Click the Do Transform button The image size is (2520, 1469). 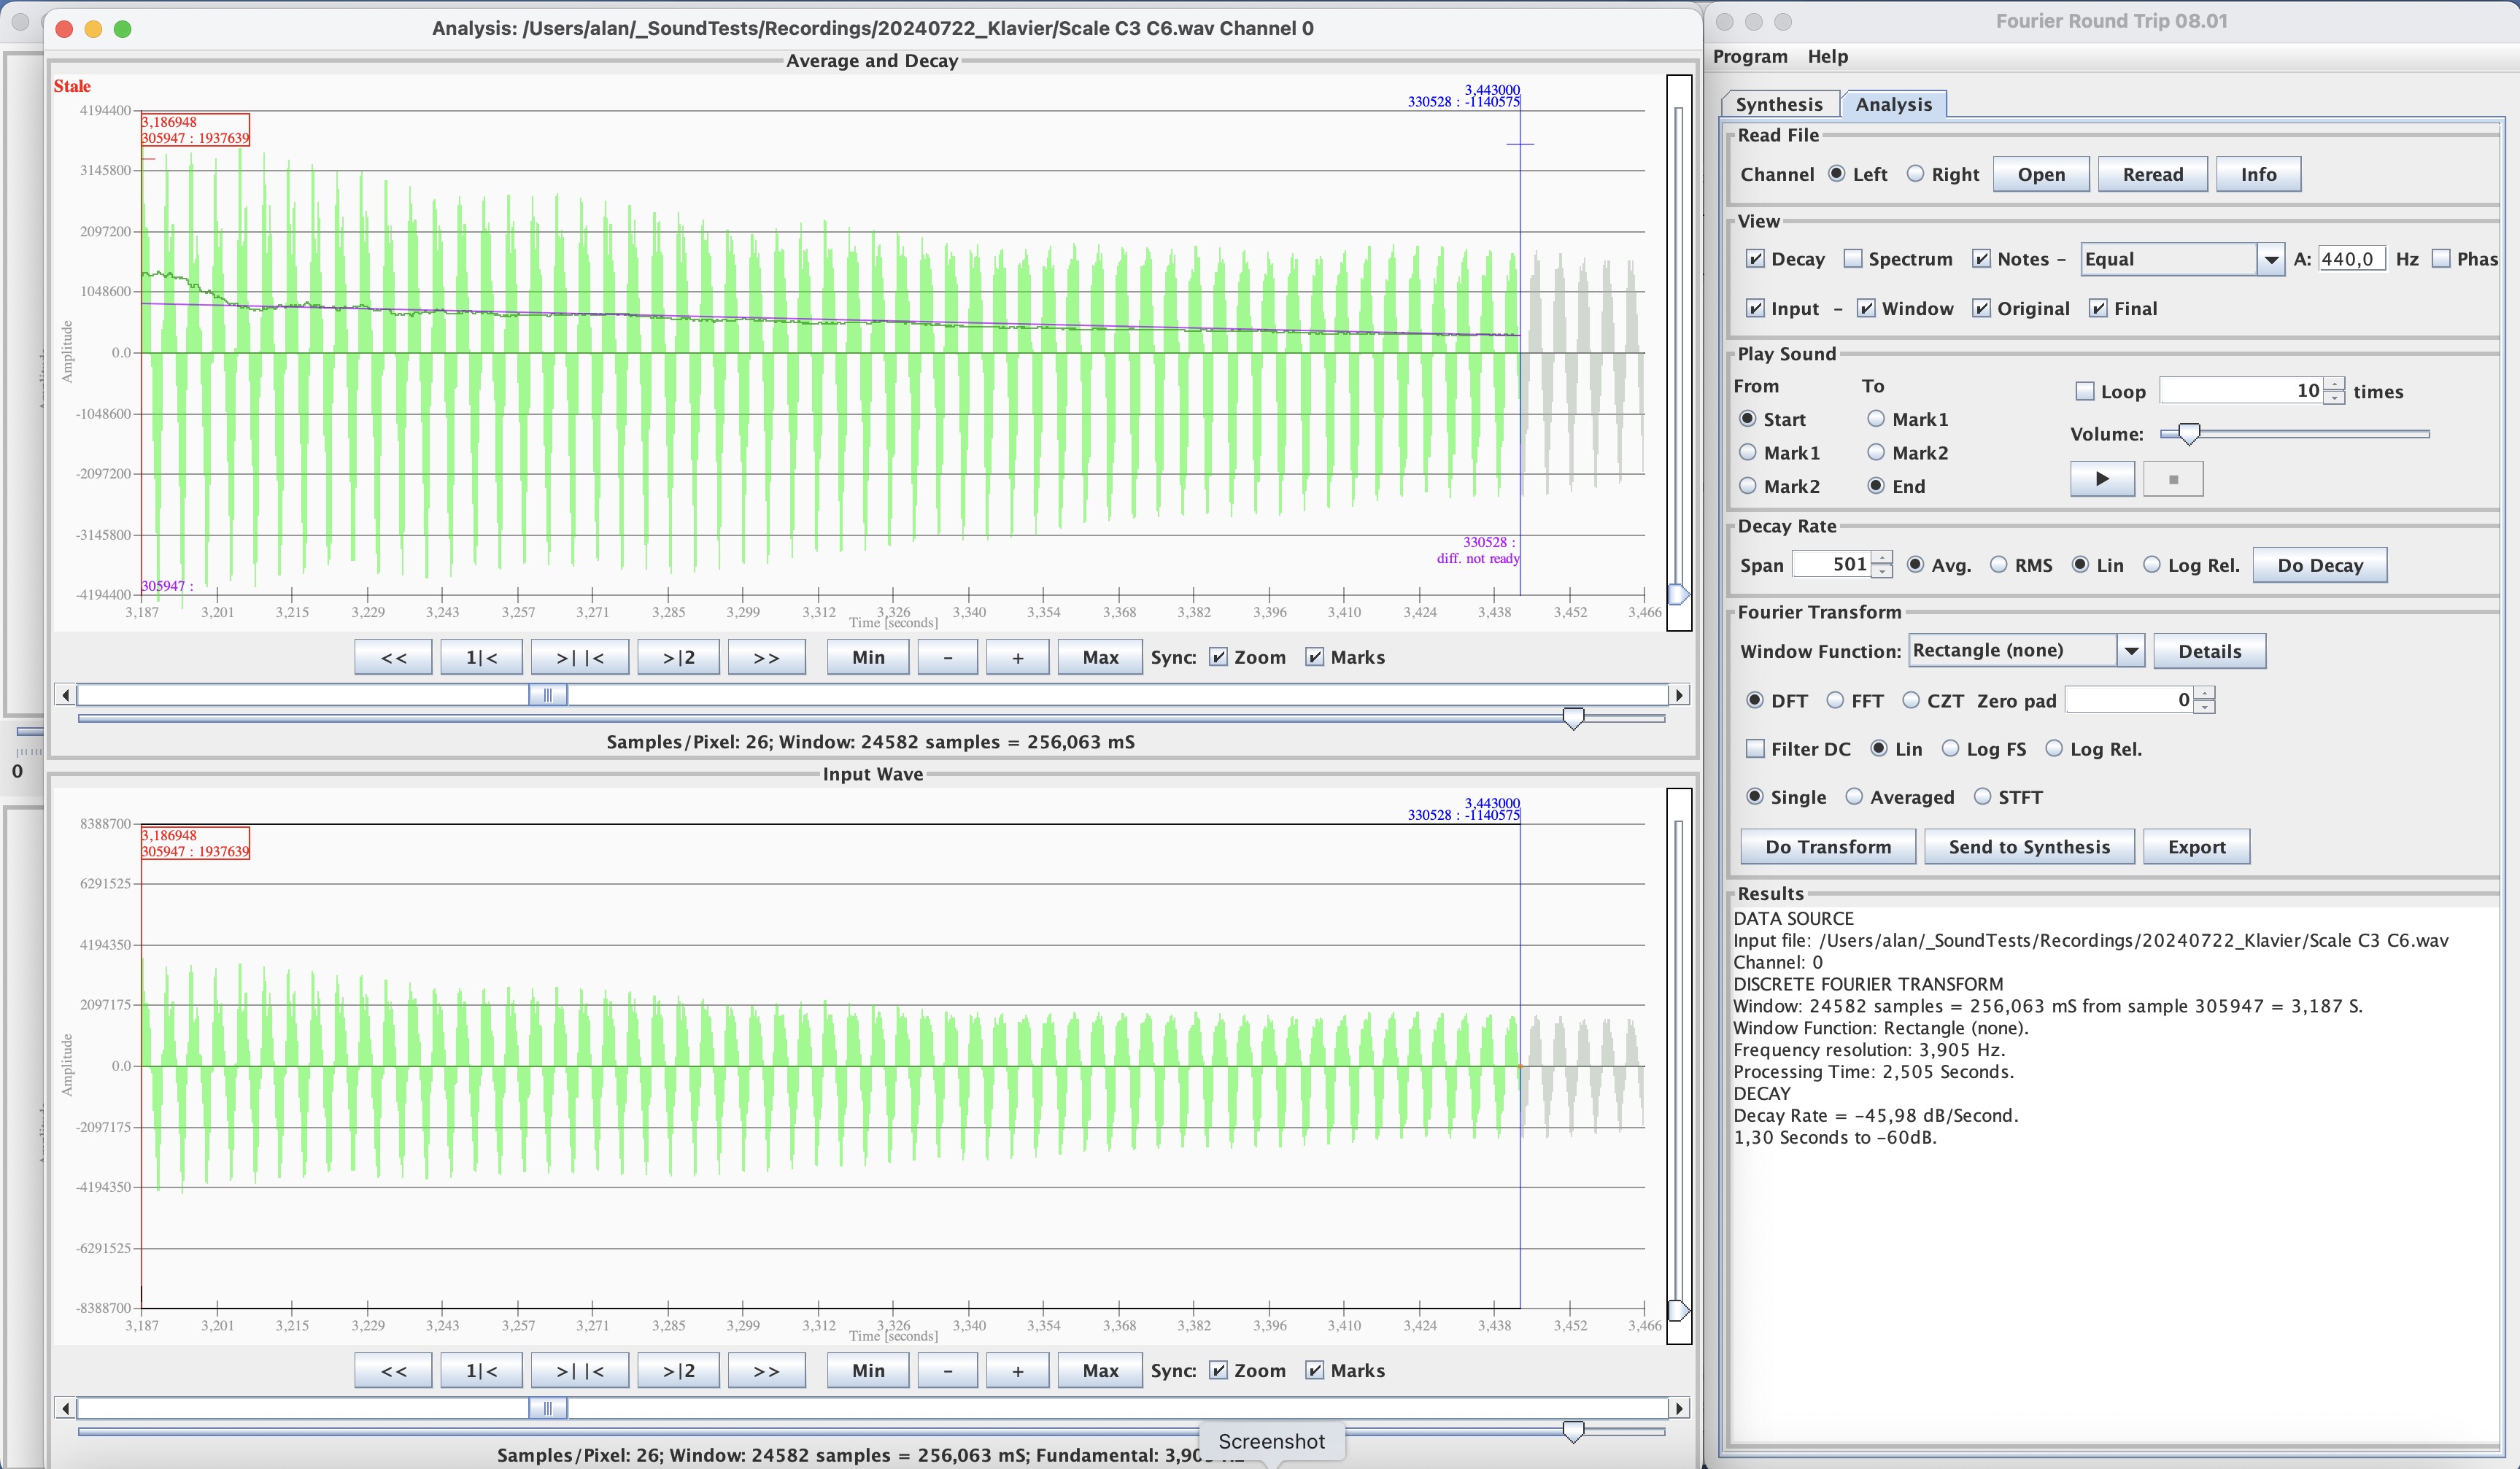pos(1827,847)
